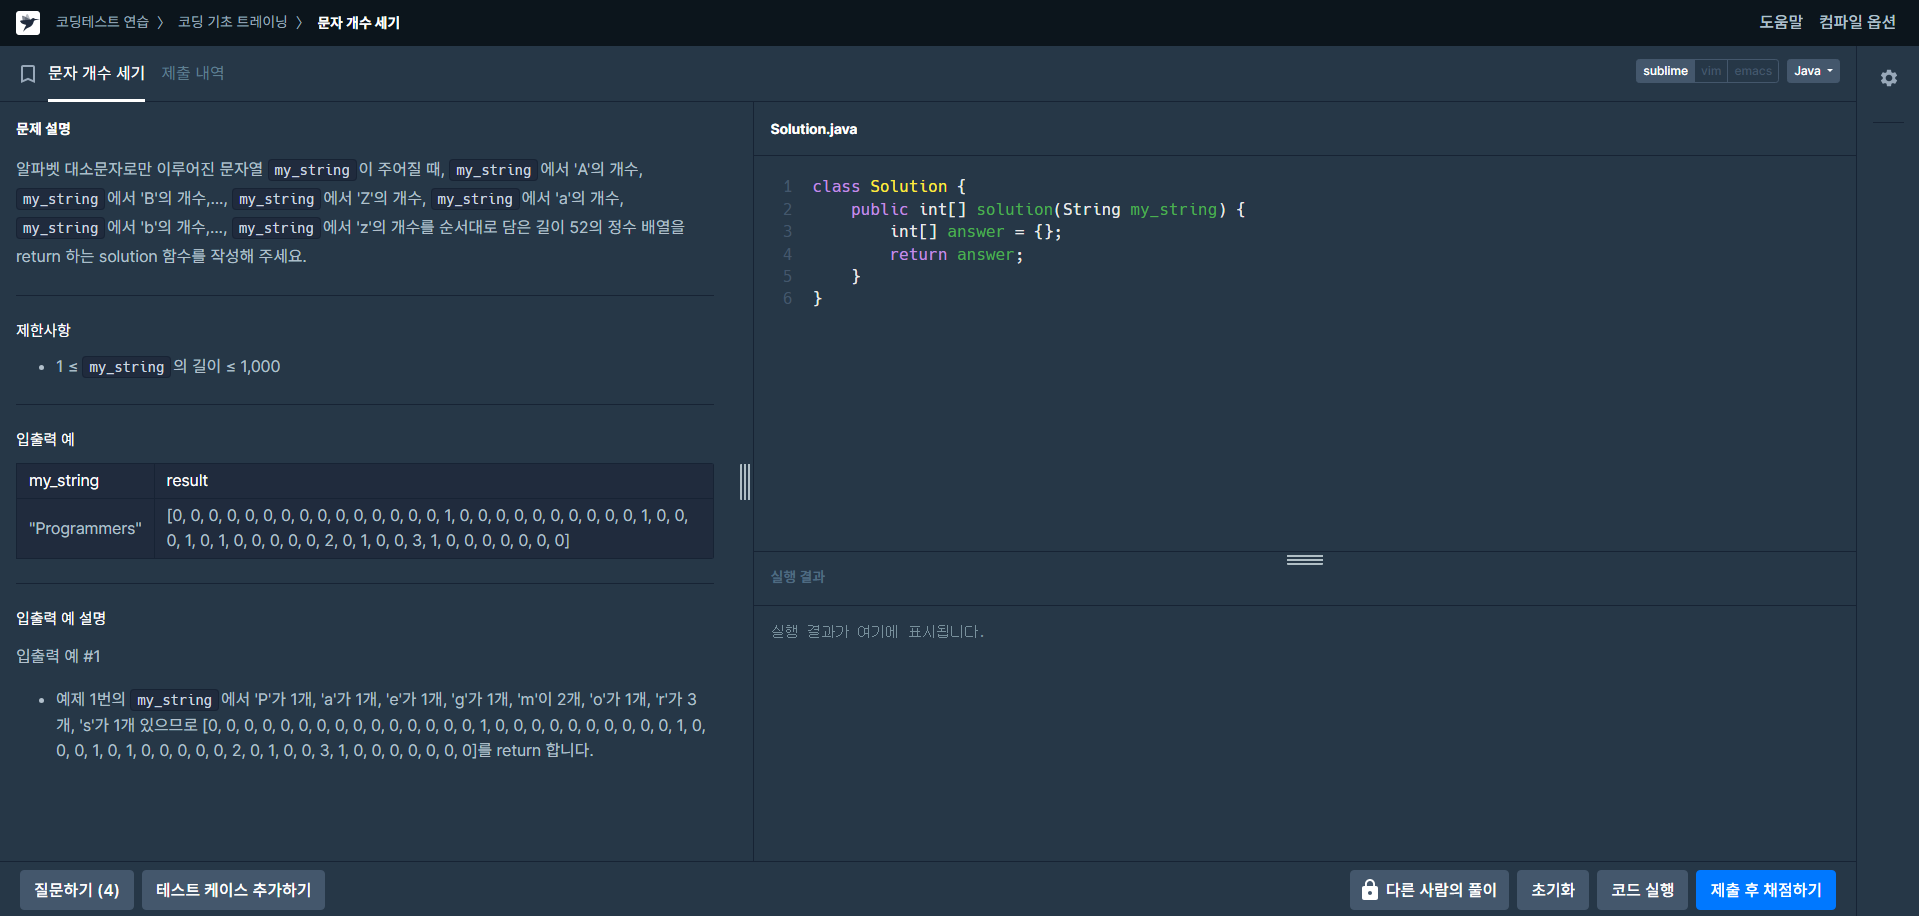
Task: Click the 실행 결과 panel heading
Action: 798,577
